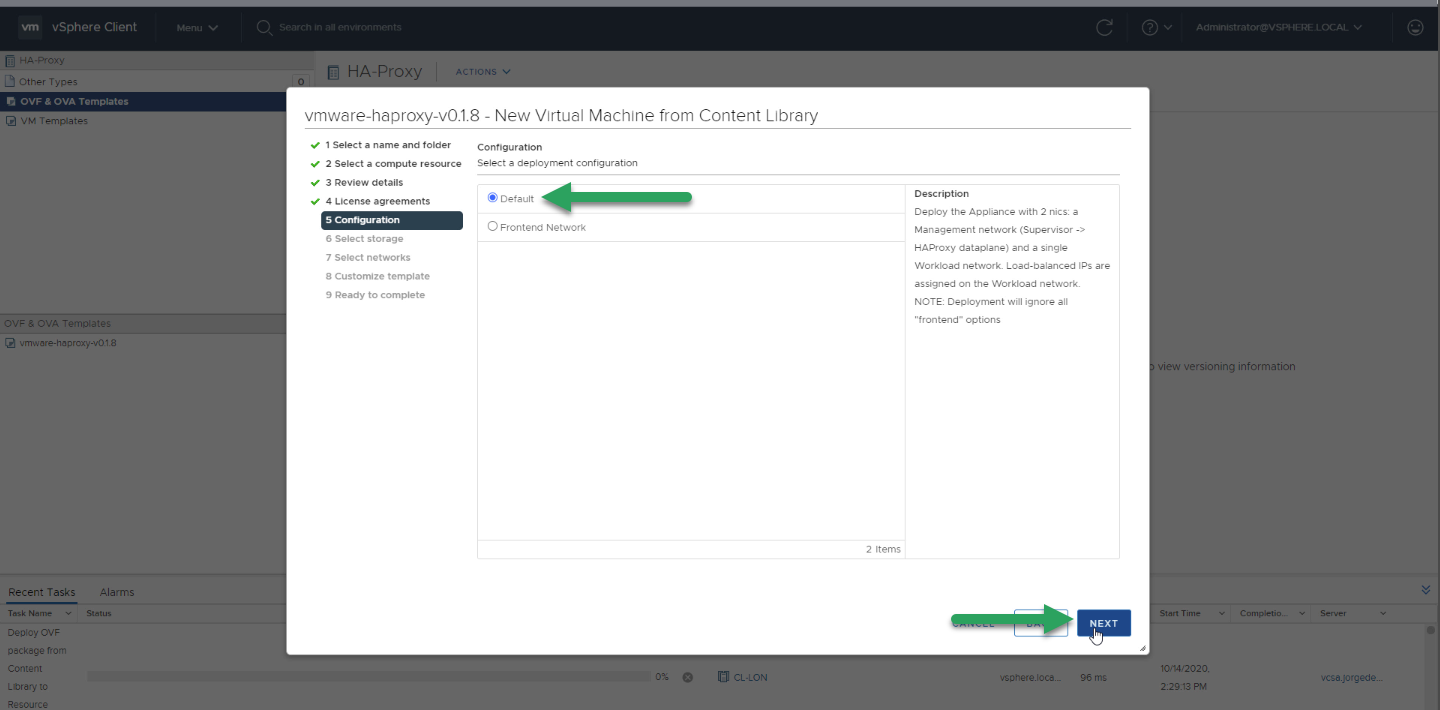Click step 9 Ready to complete

[375, 295]
